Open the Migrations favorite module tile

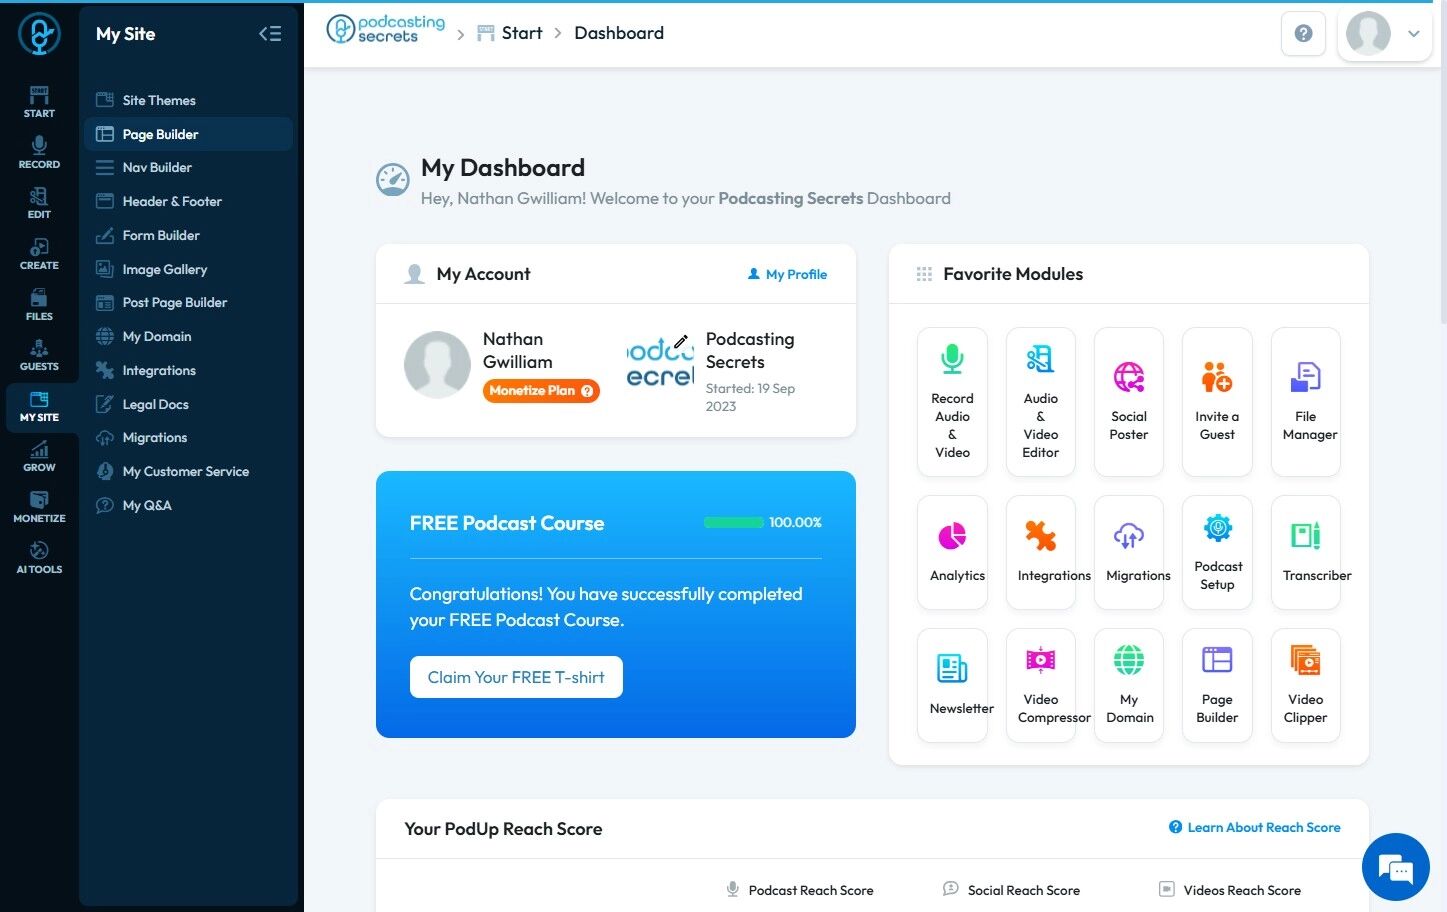click(1129, 552)
